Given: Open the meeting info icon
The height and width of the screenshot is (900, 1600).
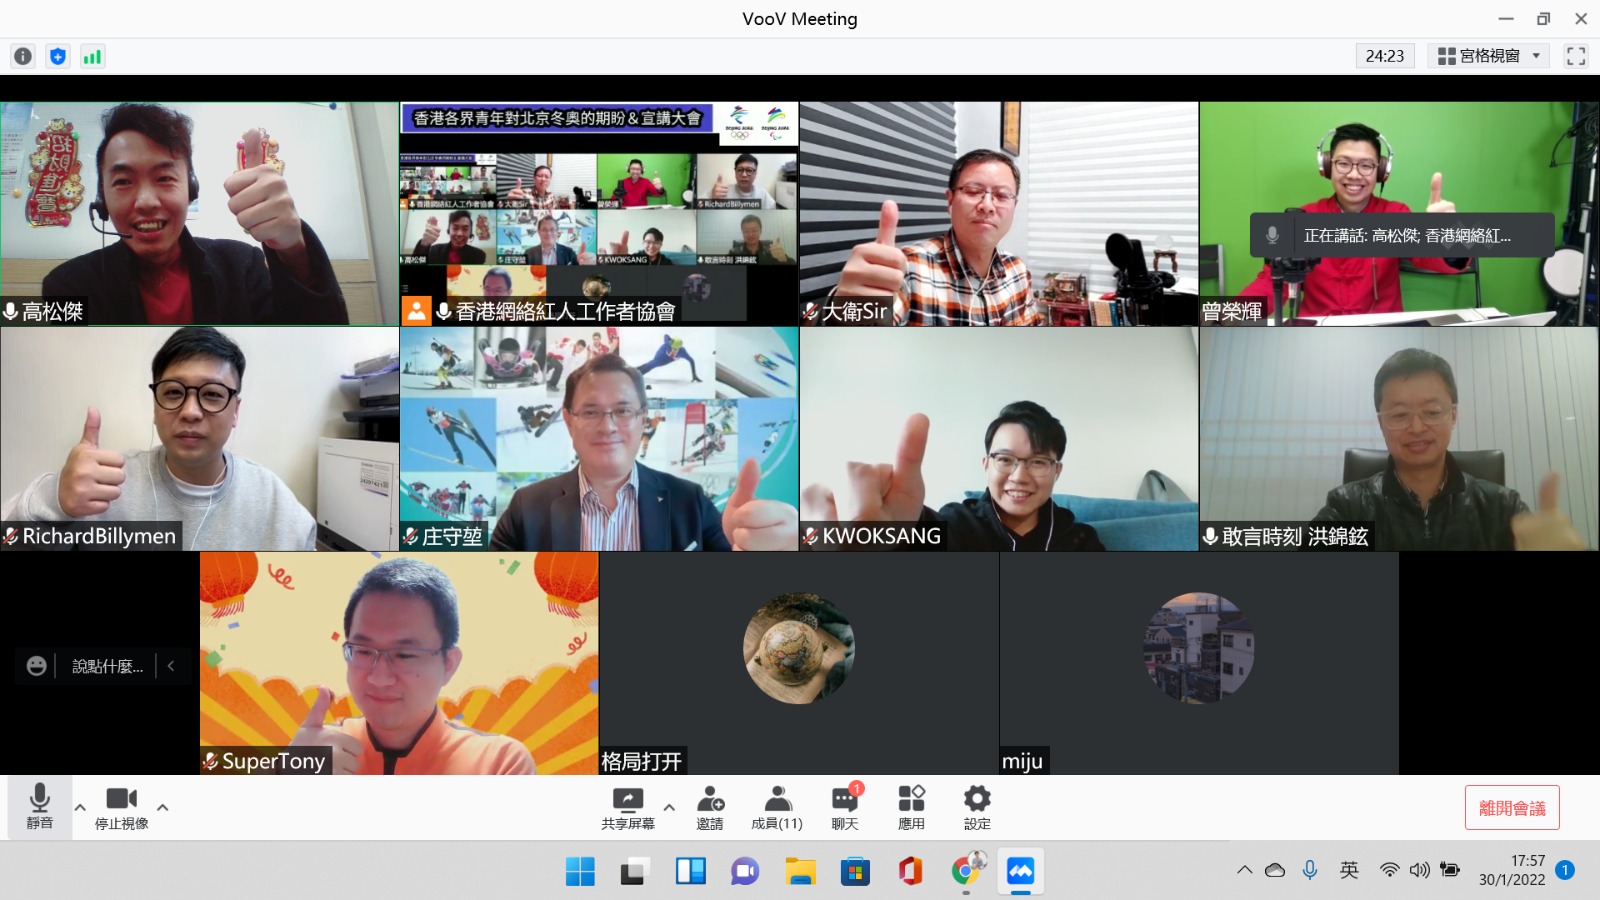Looking at the screenshot, I should pos(23,56).
